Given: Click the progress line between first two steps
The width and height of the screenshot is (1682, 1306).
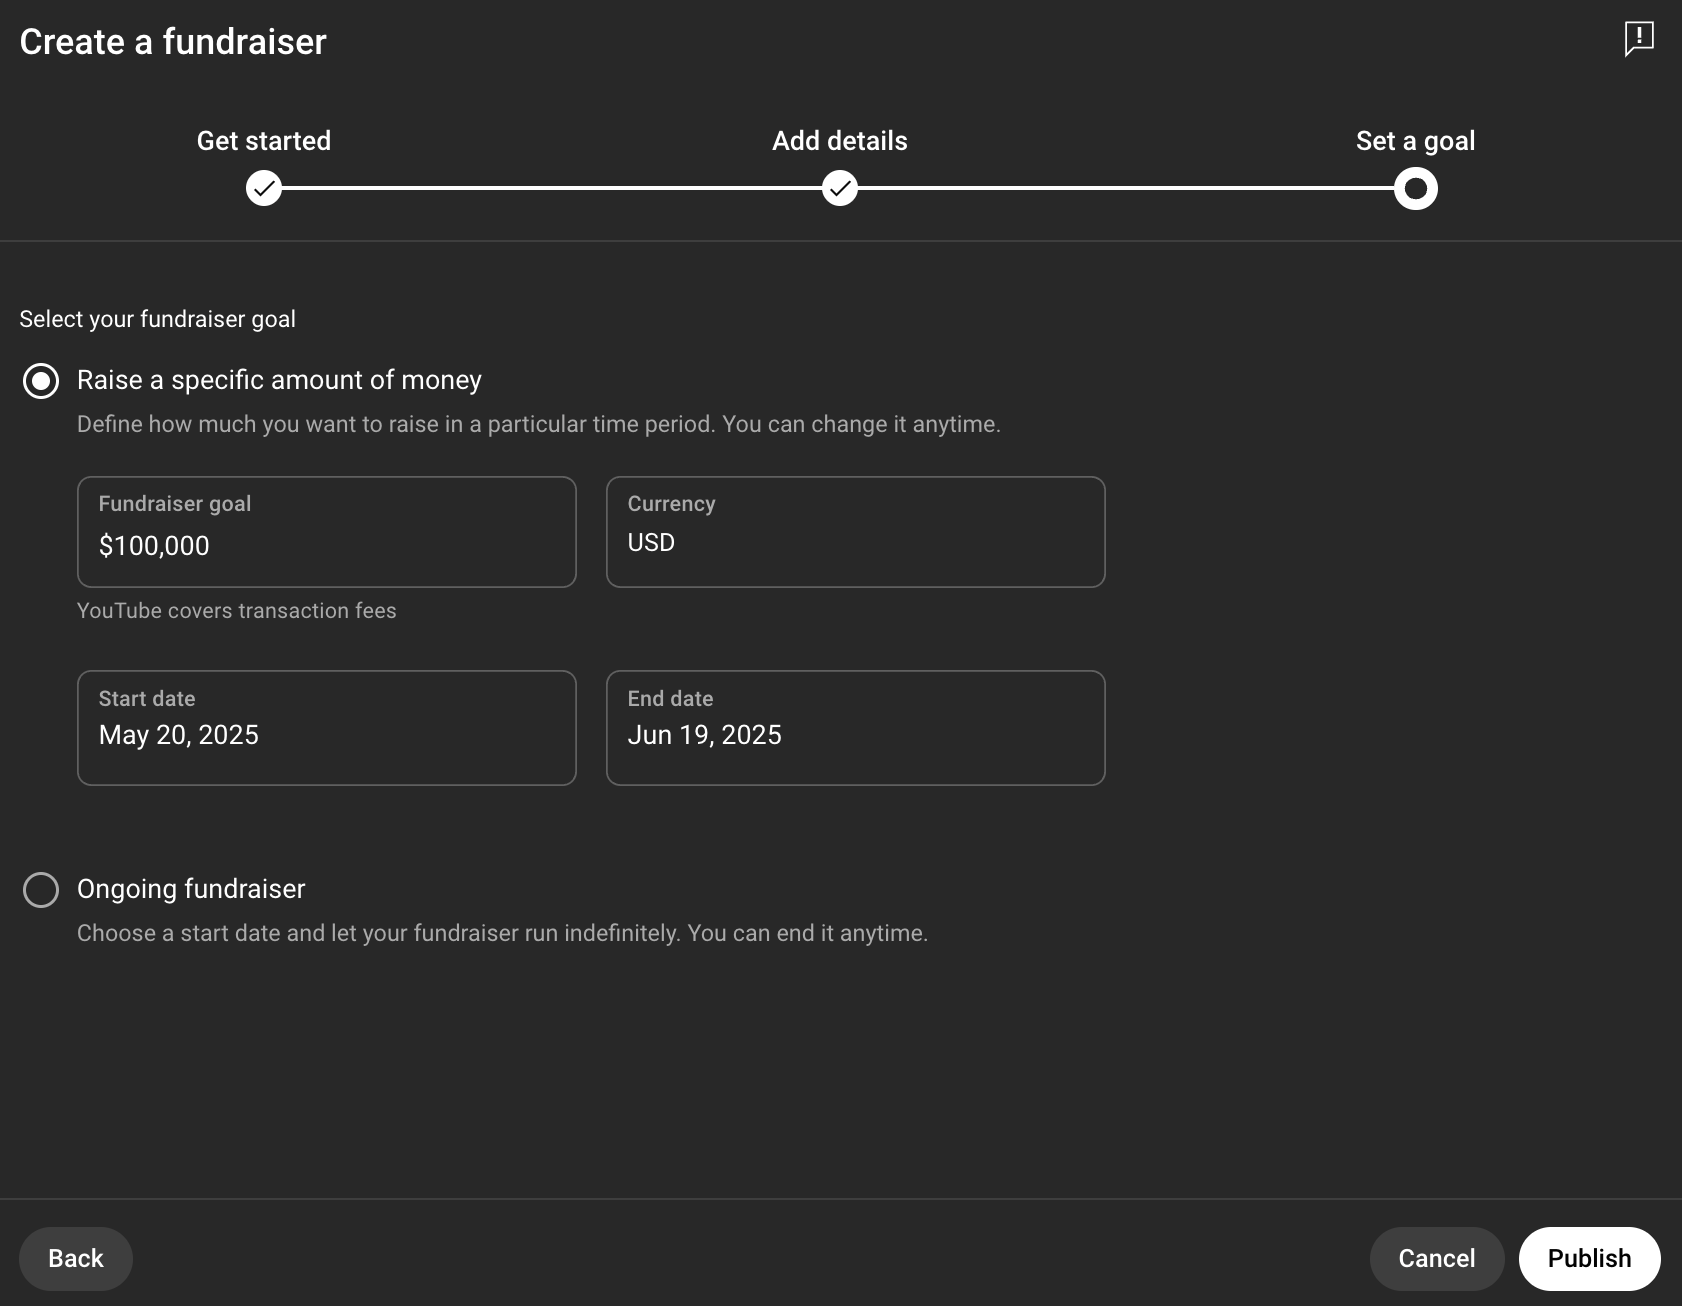Looking at the screenshot, I should coord(552,188).
